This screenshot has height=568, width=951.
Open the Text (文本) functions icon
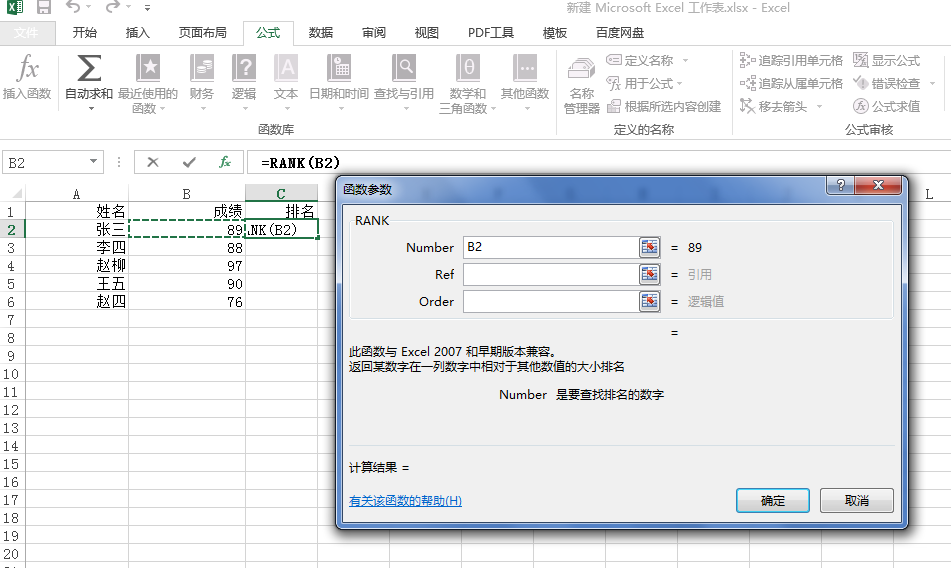(286, 68)
